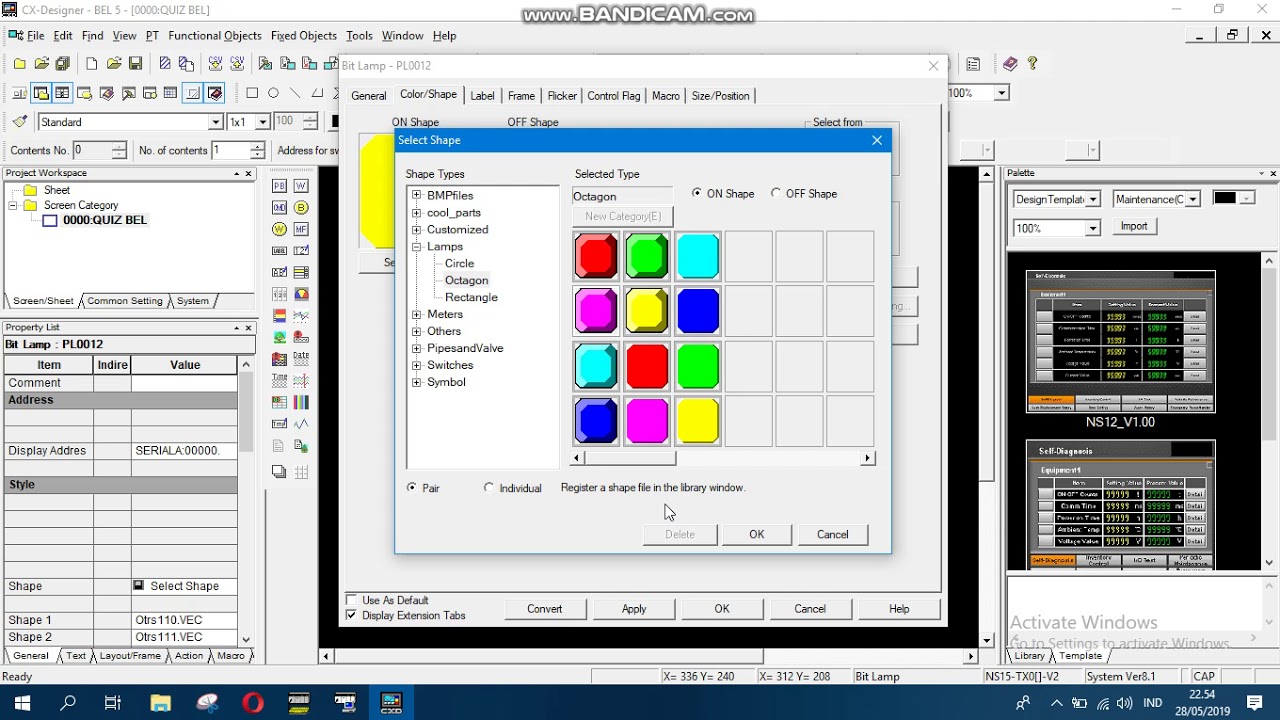Screen dimensions: 1280x720
Task: Expand the Symbol category
Action: (417, 382)
